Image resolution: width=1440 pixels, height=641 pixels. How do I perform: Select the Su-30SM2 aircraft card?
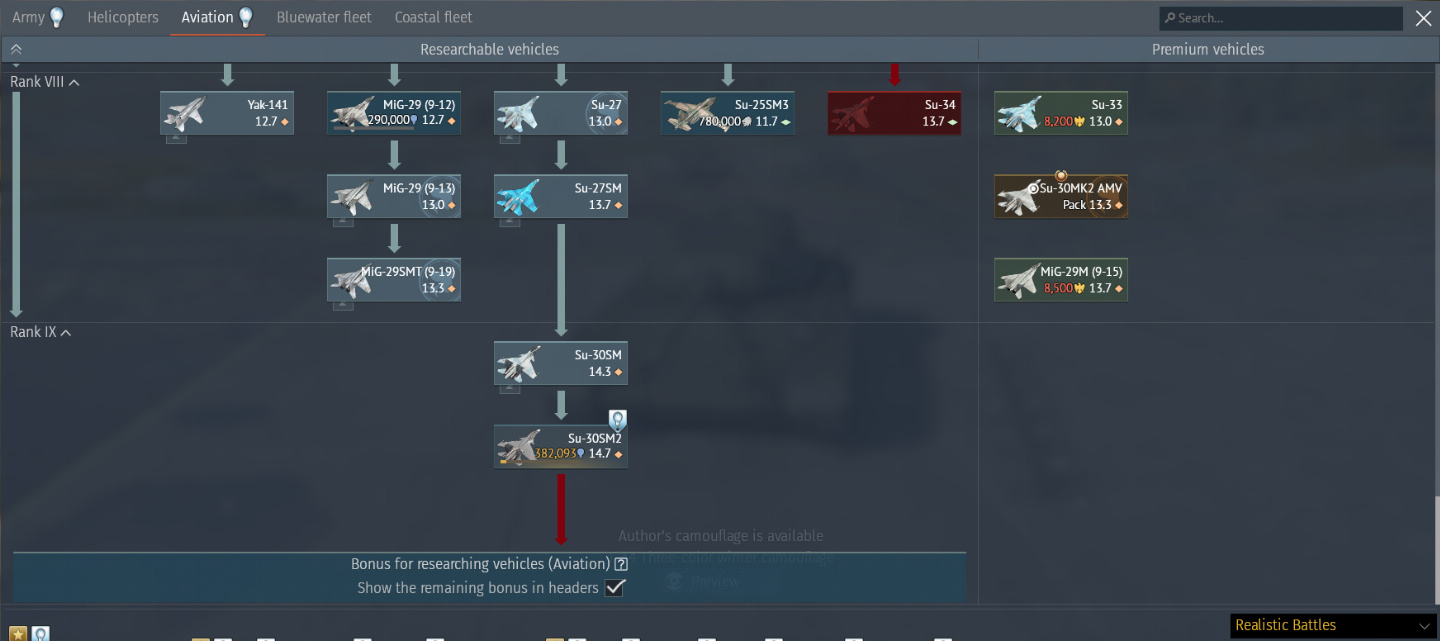tap(561, 446)
